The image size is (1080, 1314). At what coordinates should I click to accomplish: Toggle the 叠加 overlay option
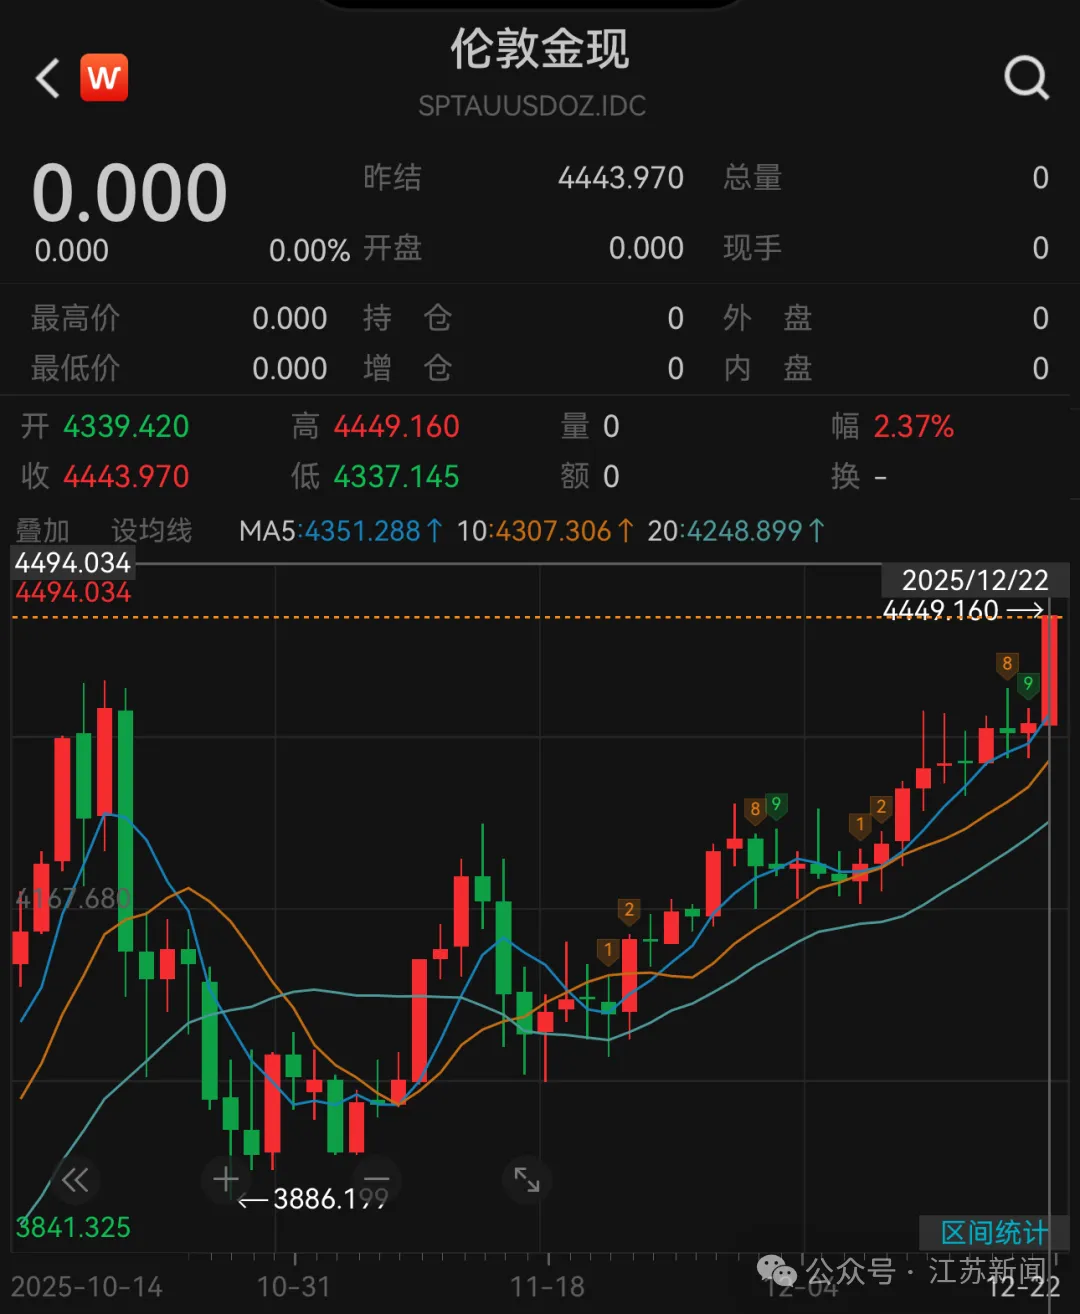pos(42,531)
